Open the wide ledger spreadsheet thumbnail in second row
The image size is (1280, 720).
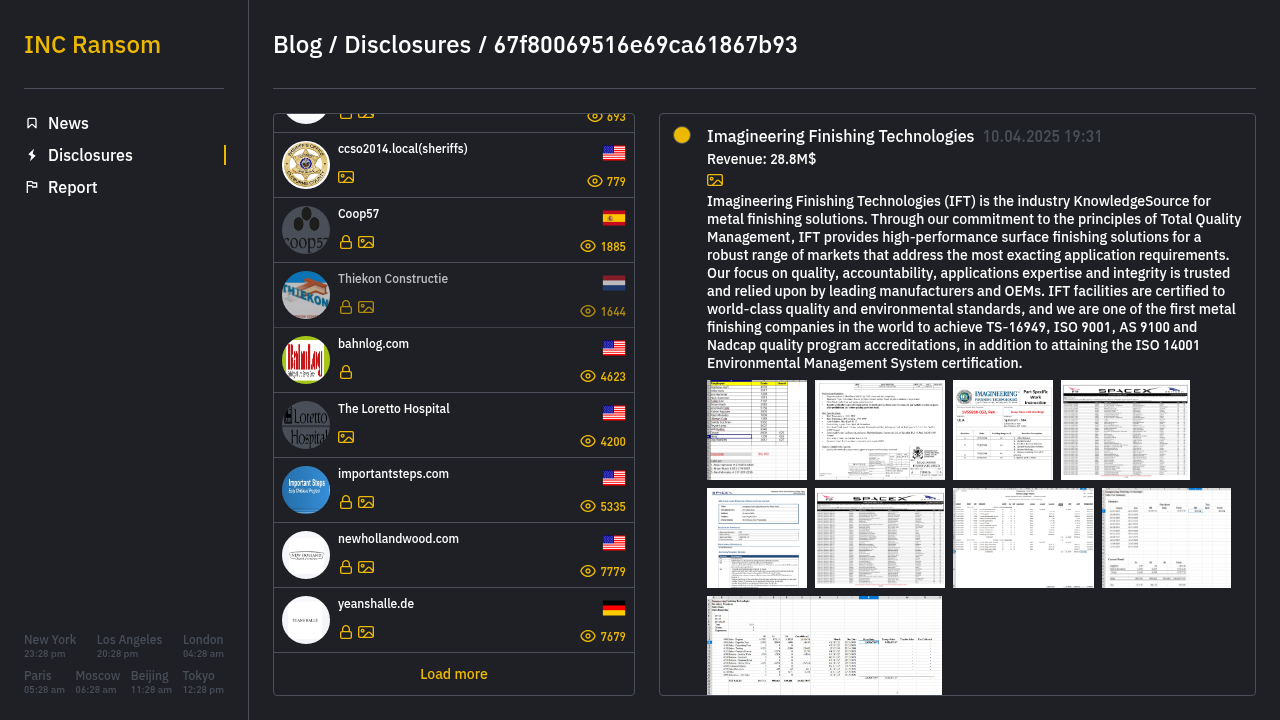(1023, 538)
